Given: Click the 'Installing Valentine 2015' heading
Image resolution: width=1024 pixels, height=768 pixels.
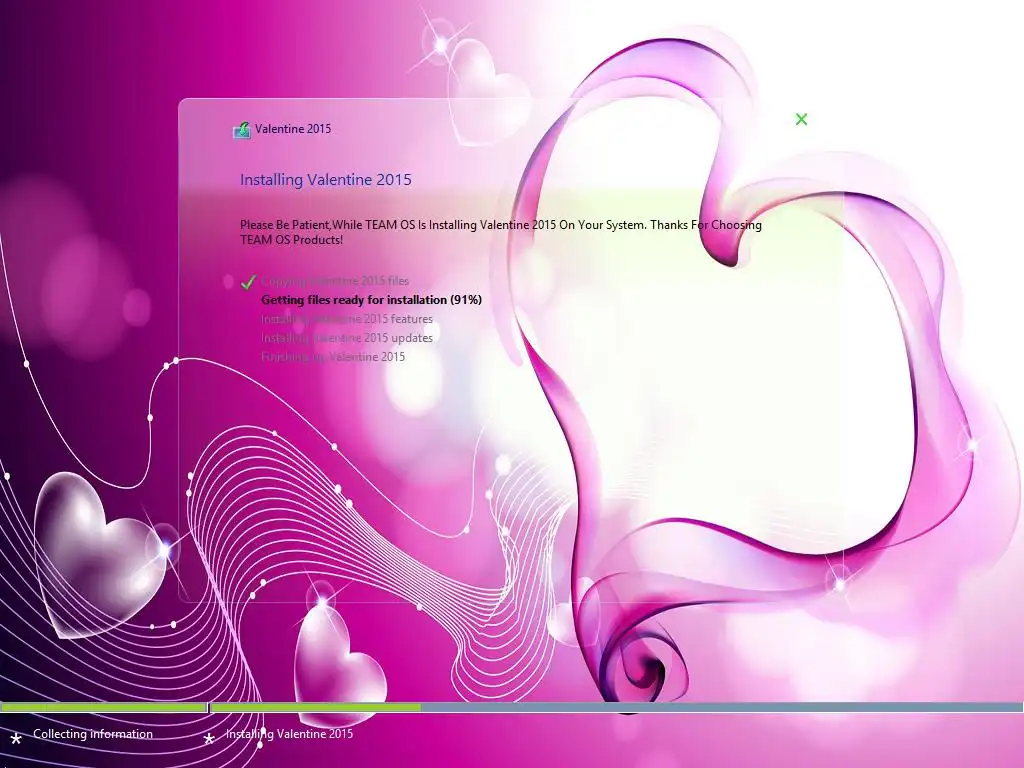Looking at the screenshot, I should [325, 180].
